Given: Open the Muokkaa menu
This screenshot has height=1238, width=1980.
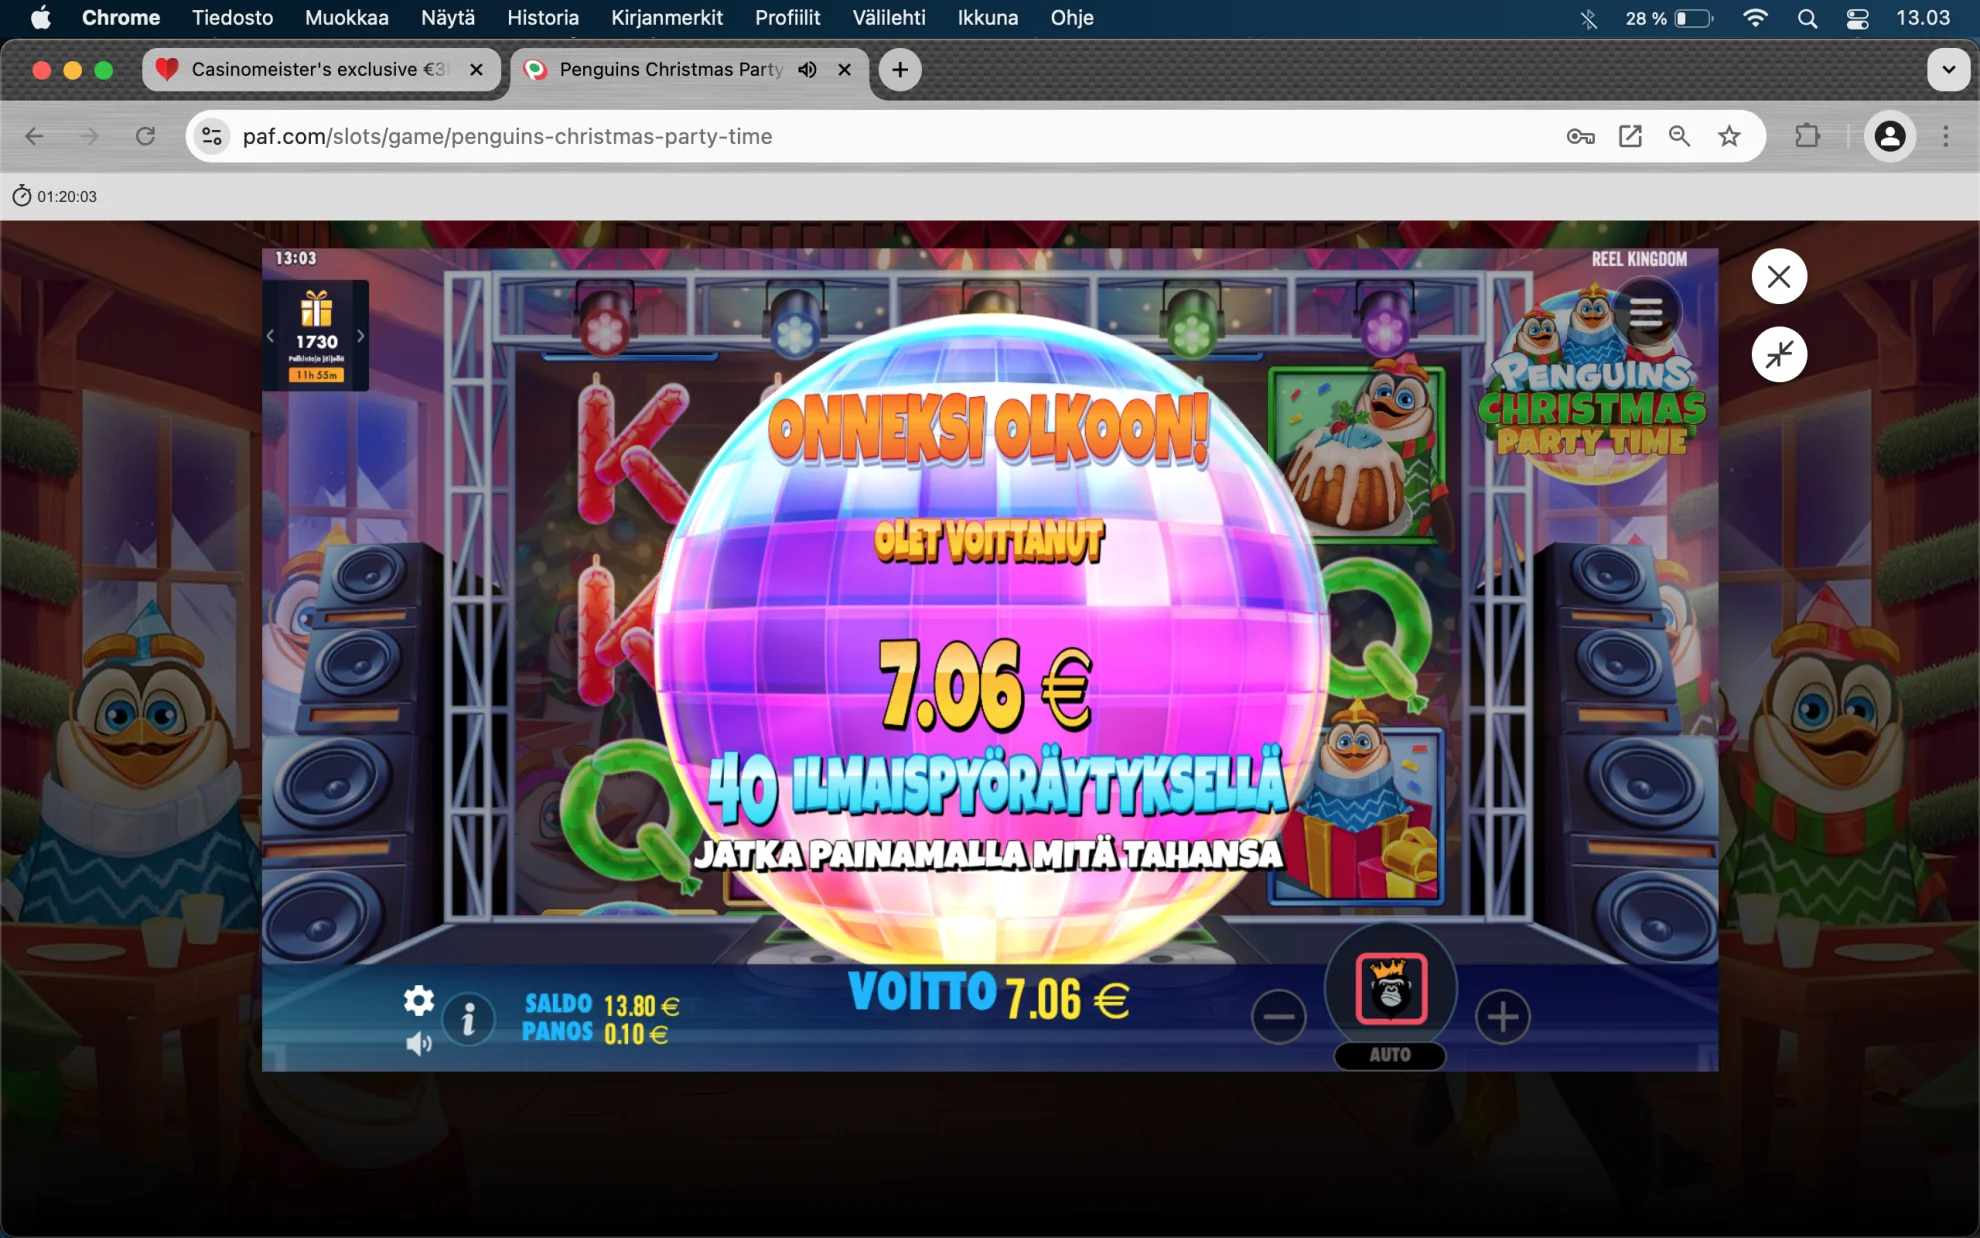Looking at the screenshot, I should click(x=346, y=18).
